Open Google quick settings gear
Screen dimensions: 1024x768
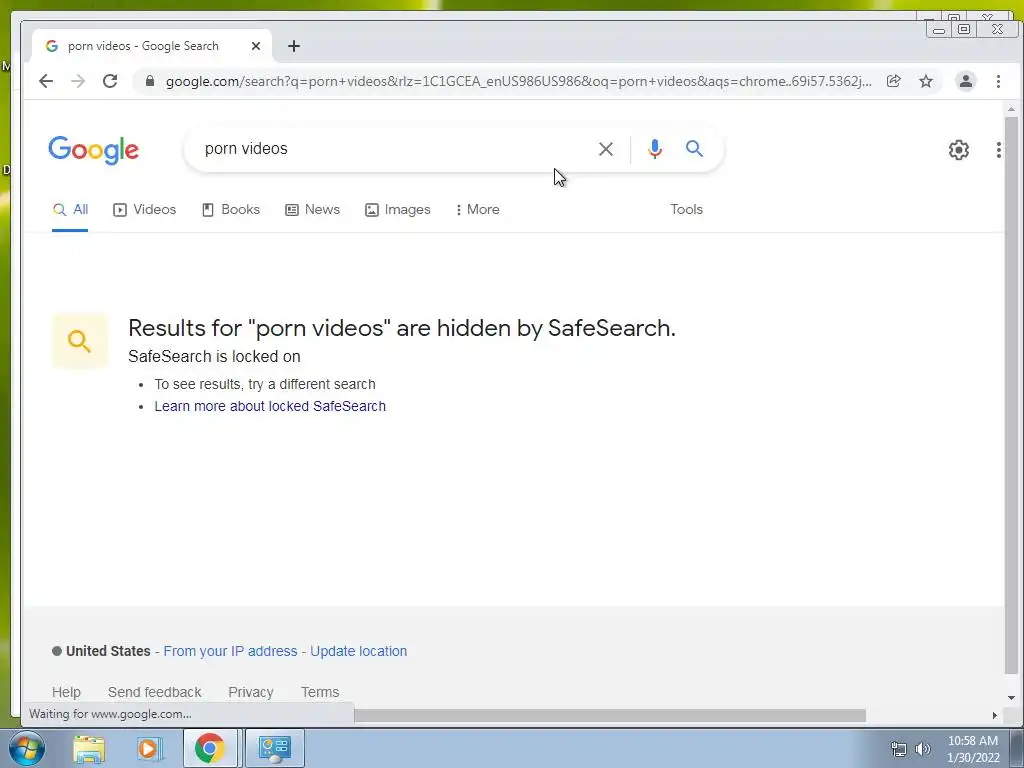(959, 150)
